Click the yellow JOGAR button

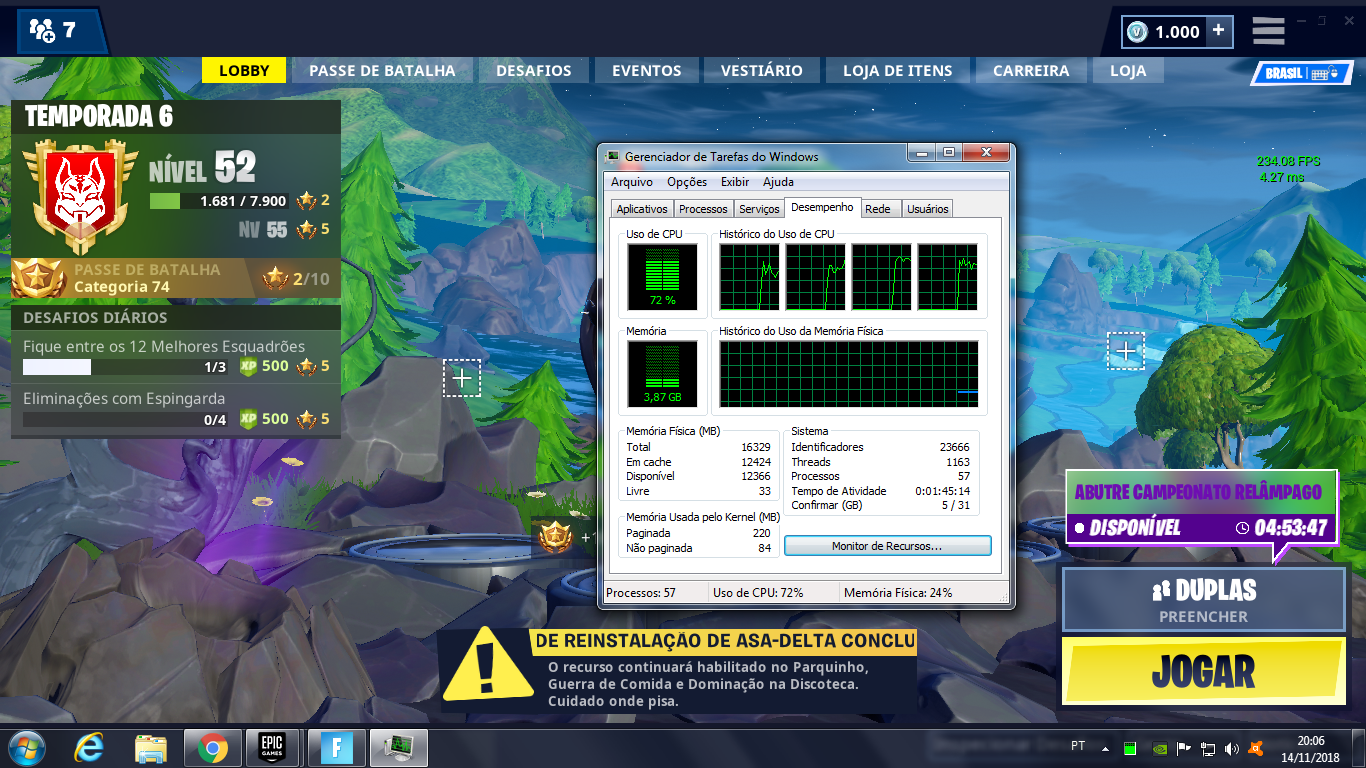(x=1203, y=672)
